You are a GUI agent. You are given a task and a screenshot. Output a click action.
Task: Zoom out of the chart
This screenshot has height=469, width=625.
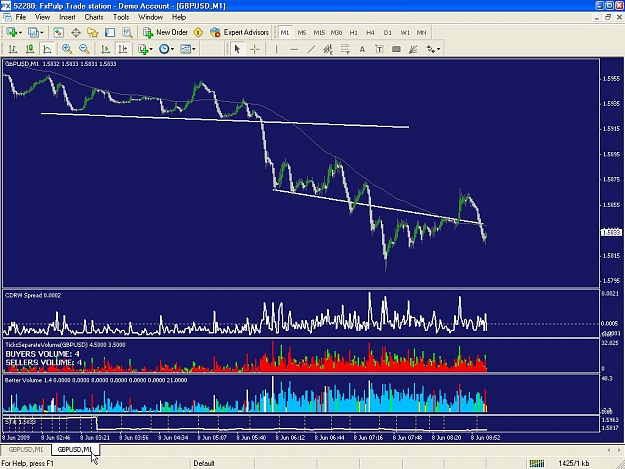click(x=84, y=49)
